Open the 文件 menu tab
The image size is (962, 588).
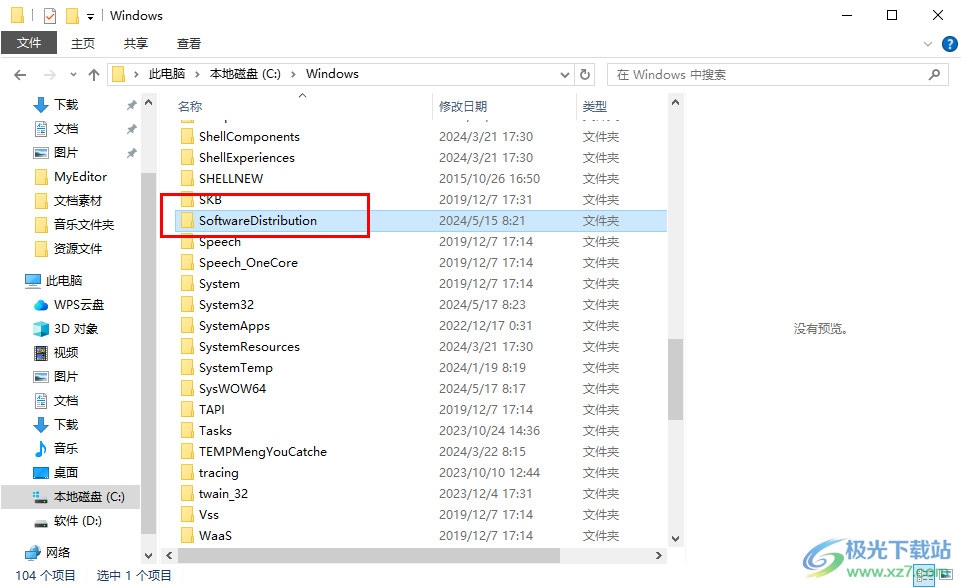29,43
